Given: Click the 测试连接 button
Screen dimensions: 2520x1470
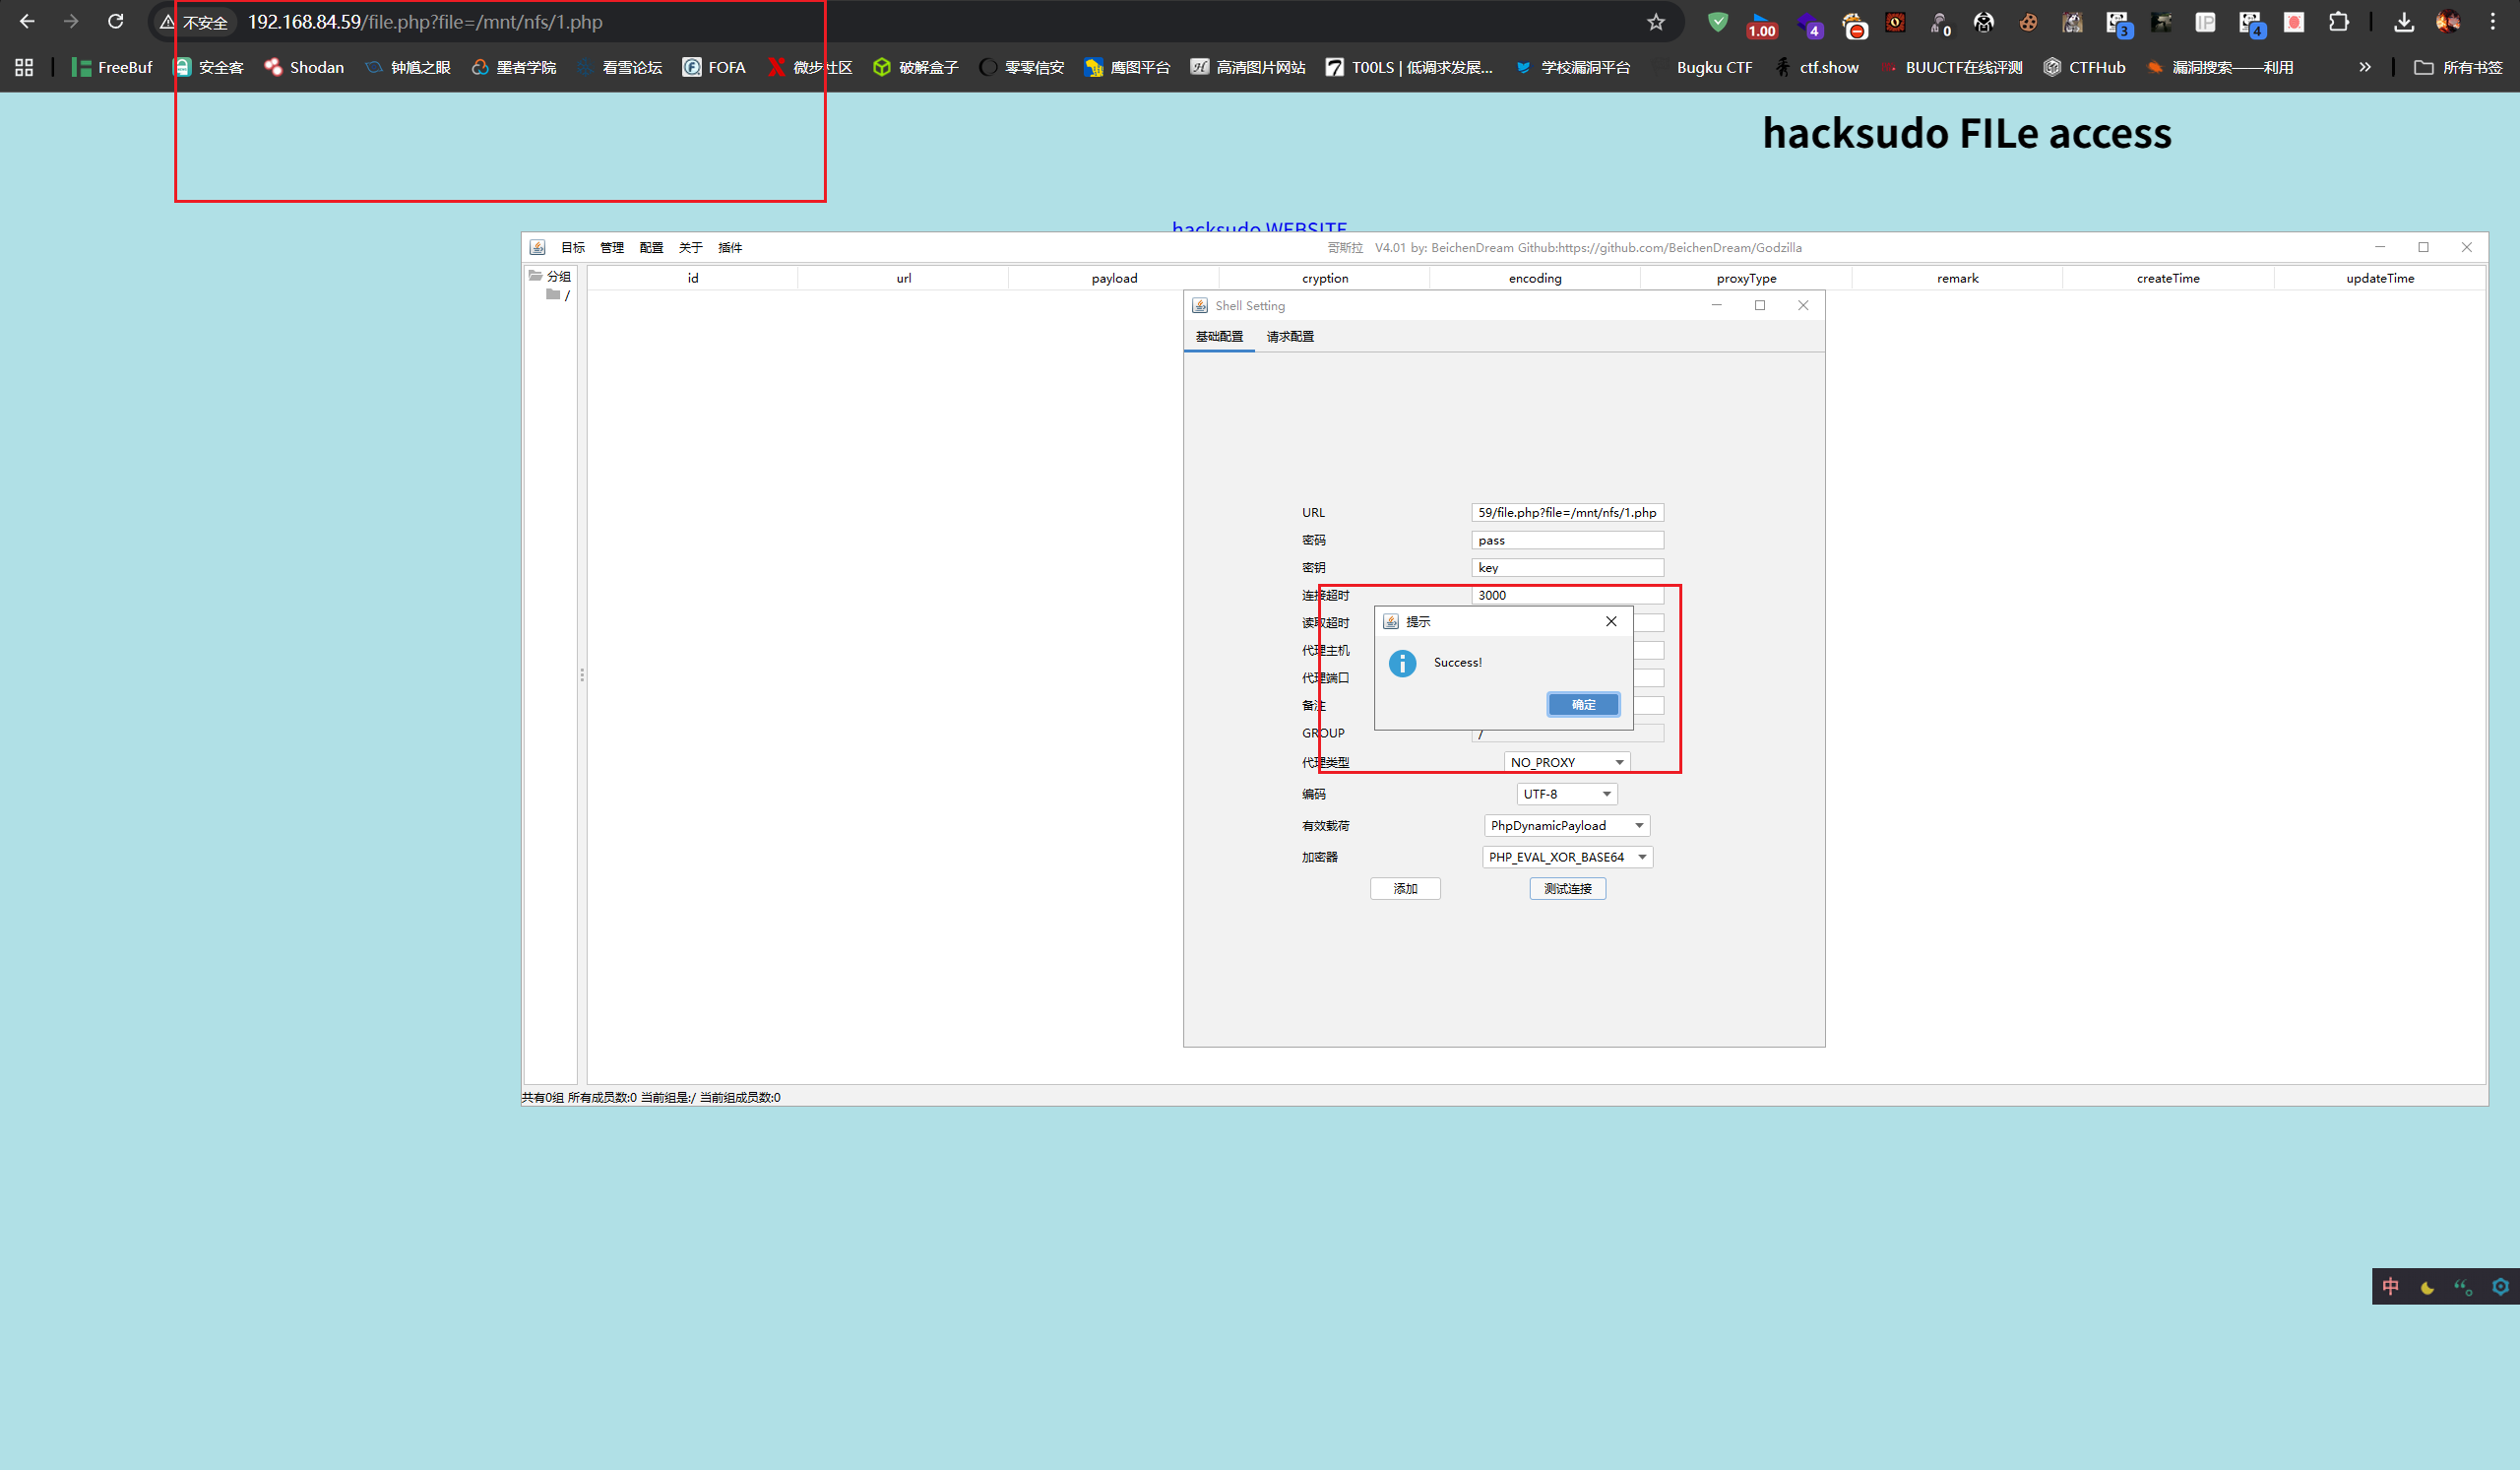Looking at the screenshot, I should point(1567,889).
